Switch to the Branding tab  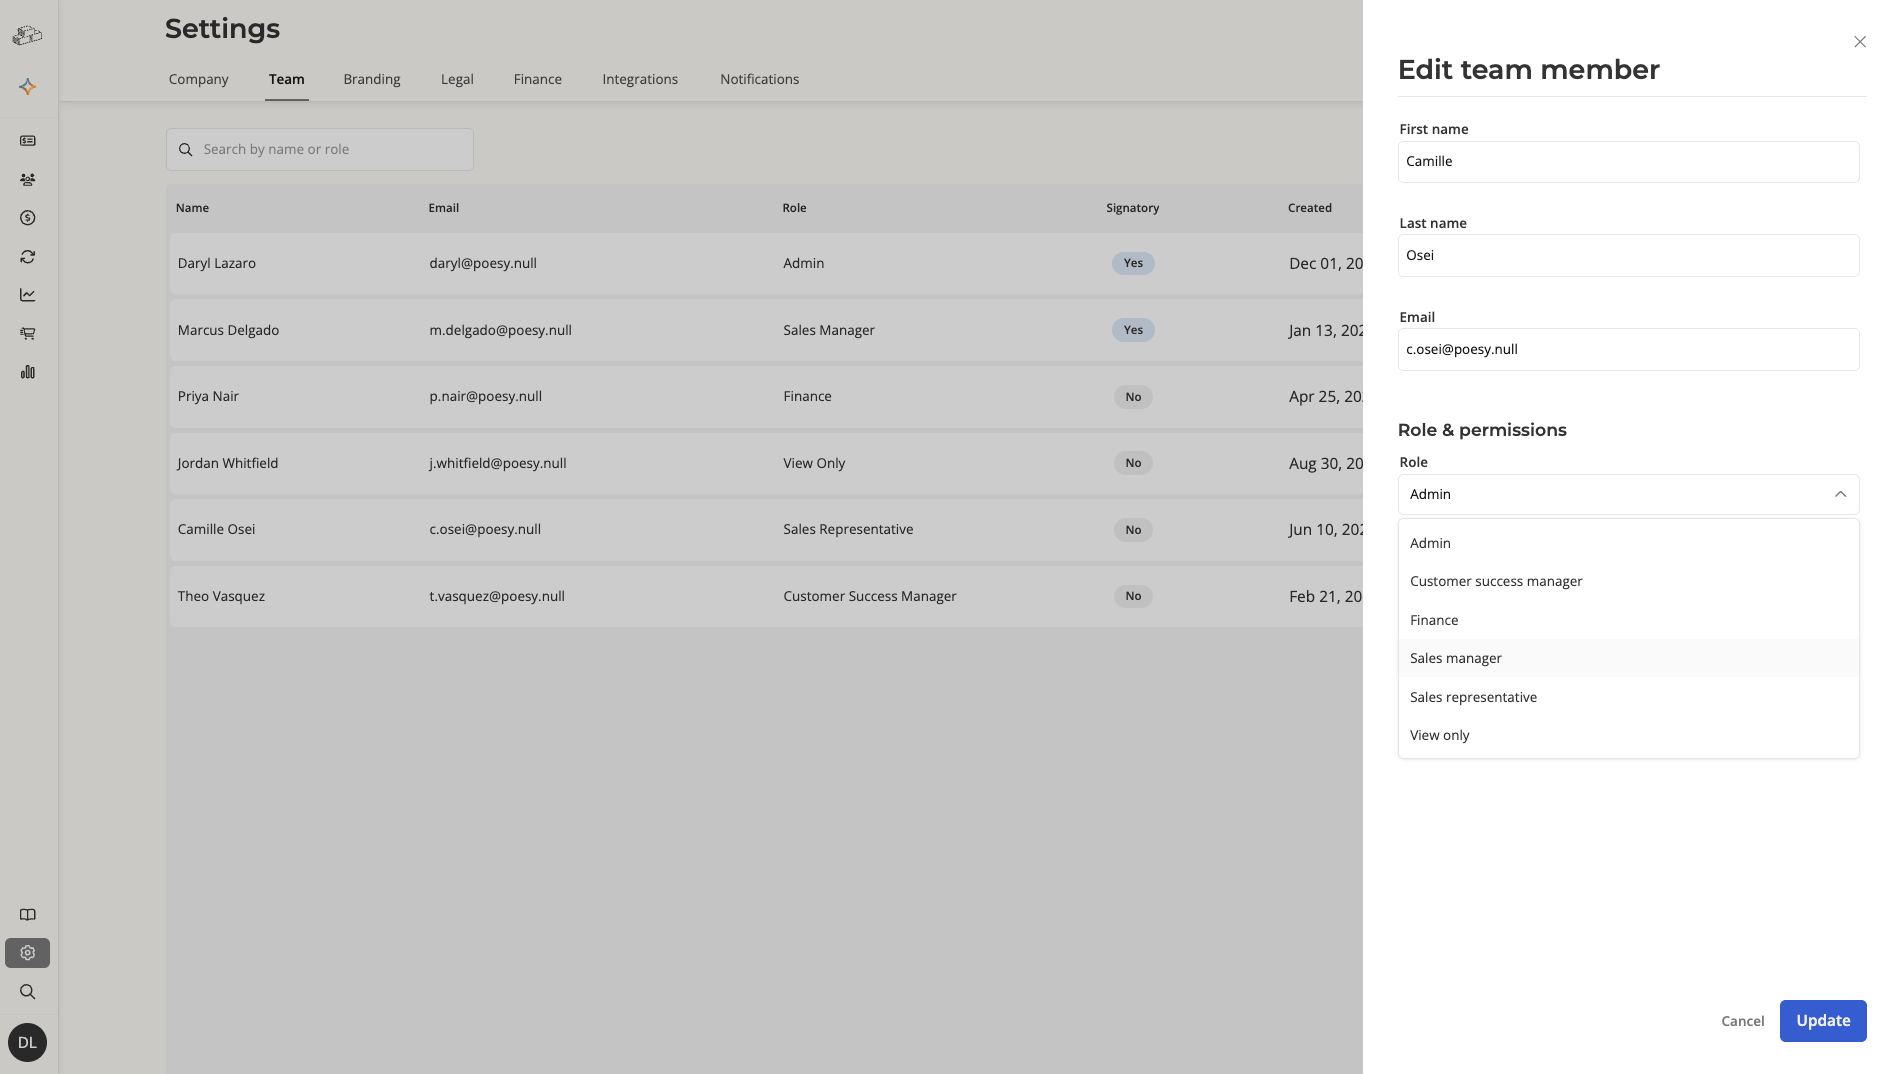click(371, 79)
